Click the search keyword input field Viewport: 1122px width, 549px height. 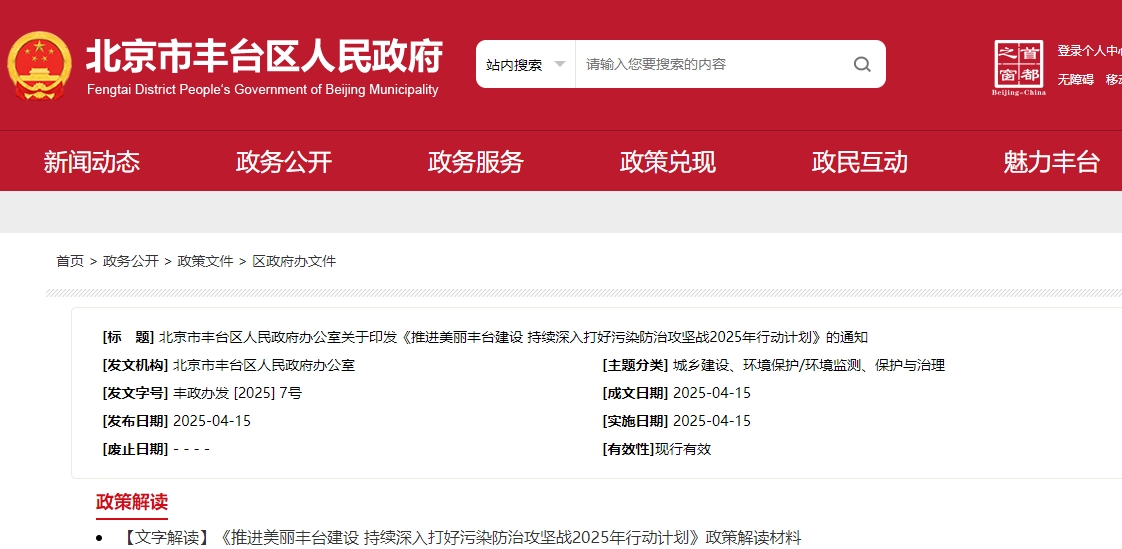(710, 65)
